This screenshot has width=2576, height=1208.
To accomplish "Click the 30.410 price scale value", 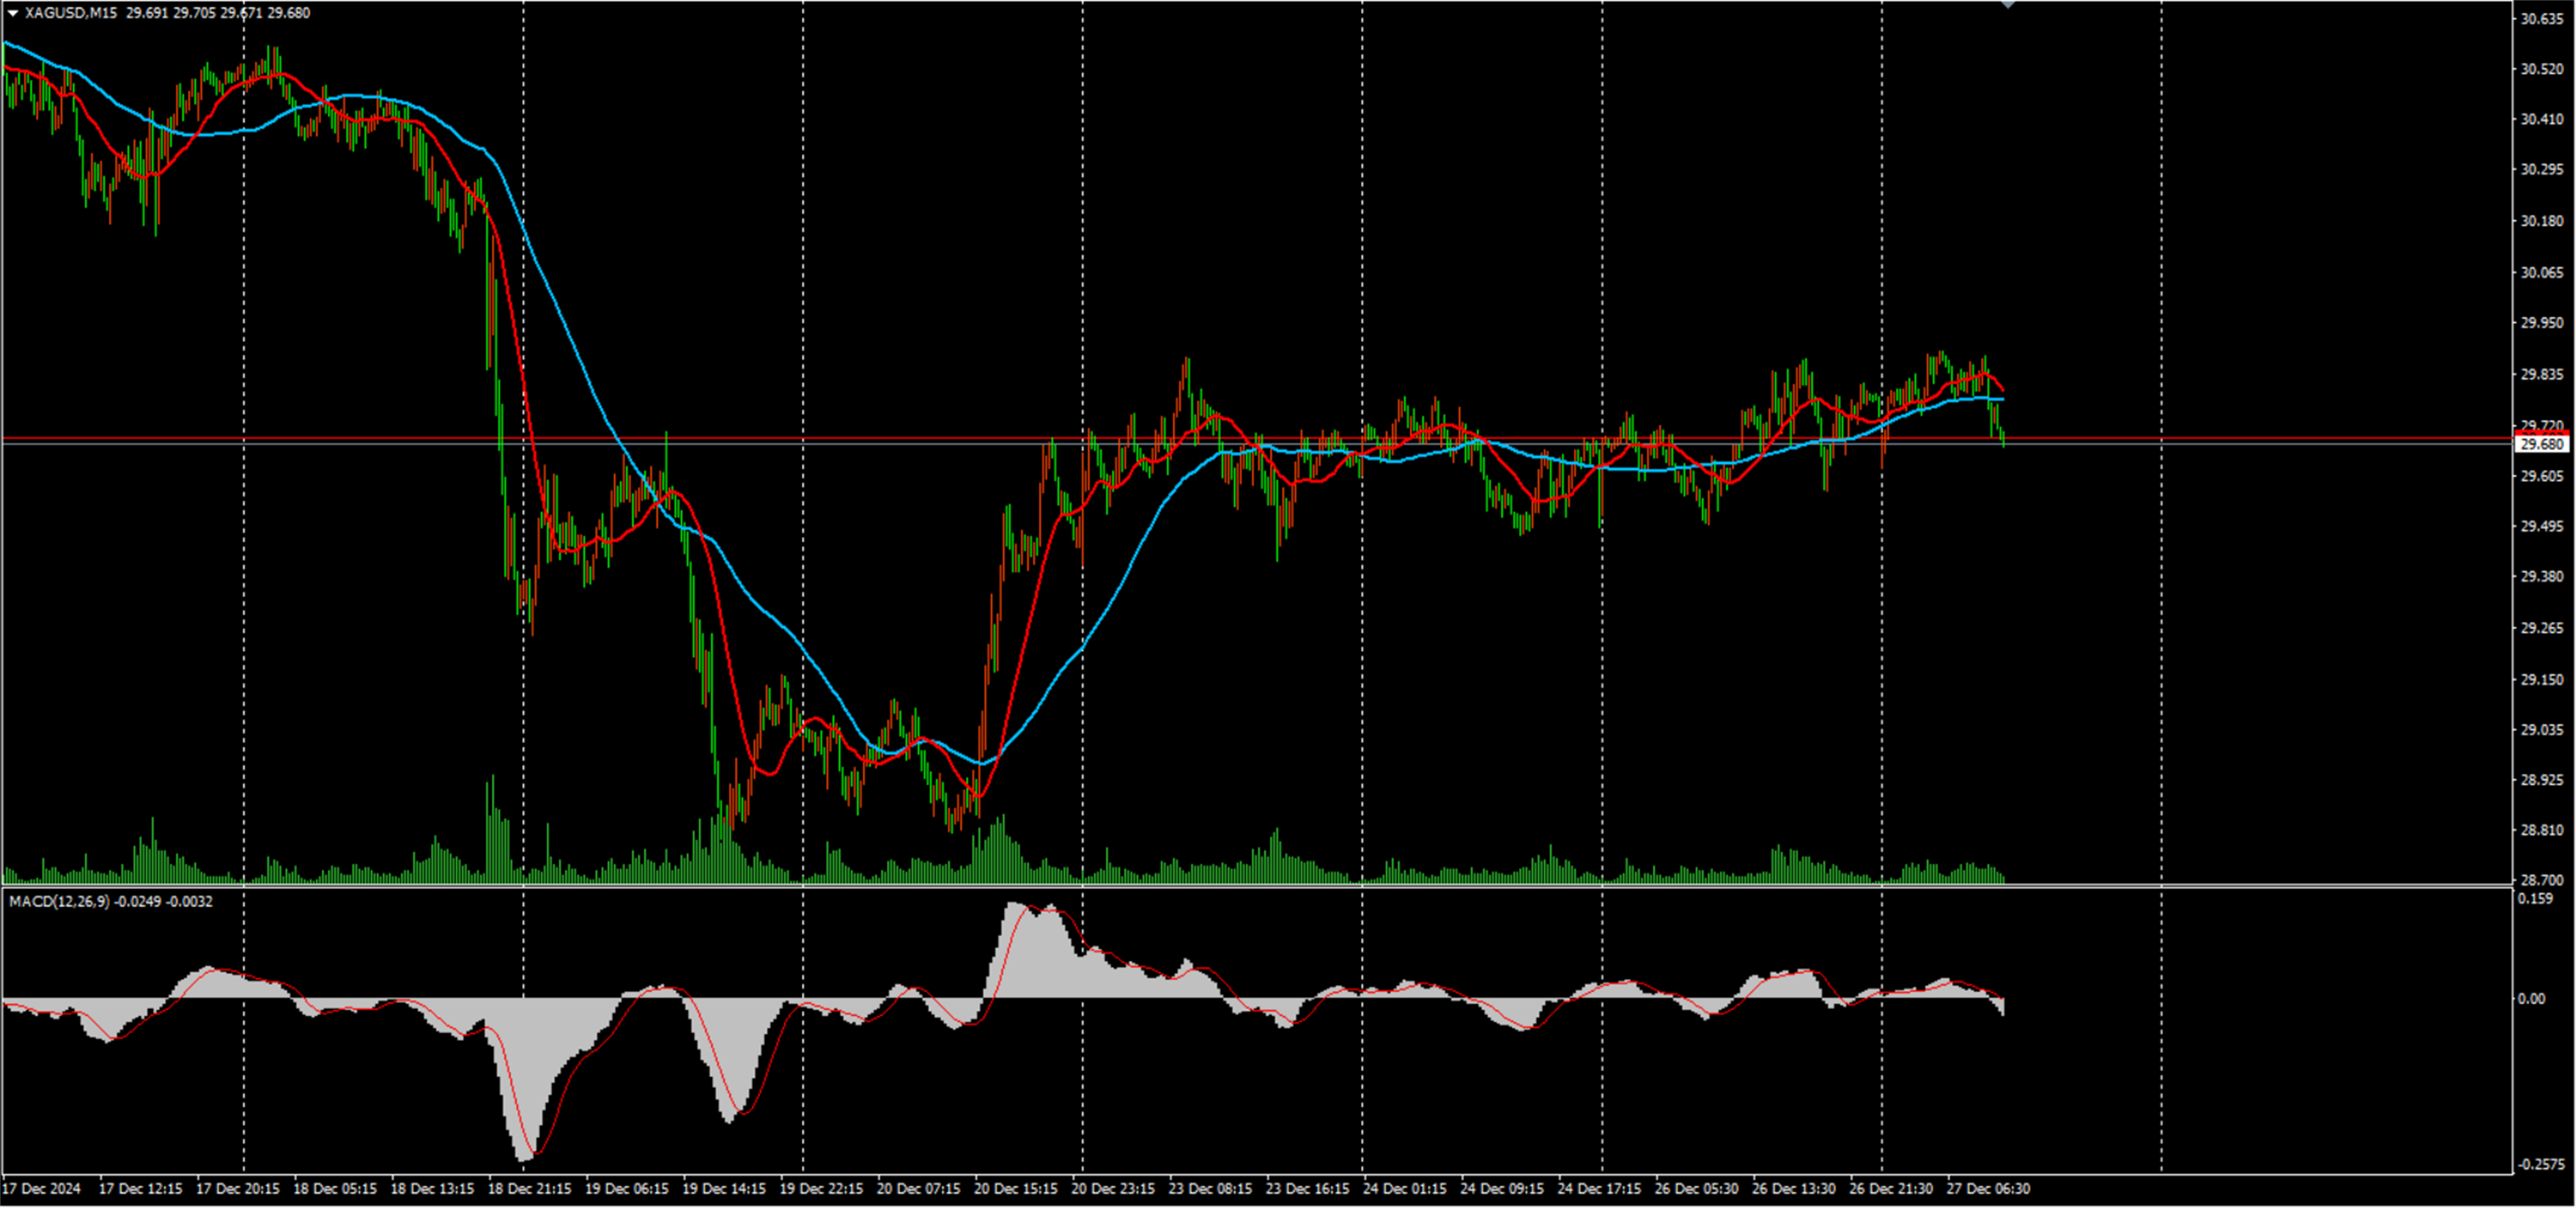I will click(2542, 119).
